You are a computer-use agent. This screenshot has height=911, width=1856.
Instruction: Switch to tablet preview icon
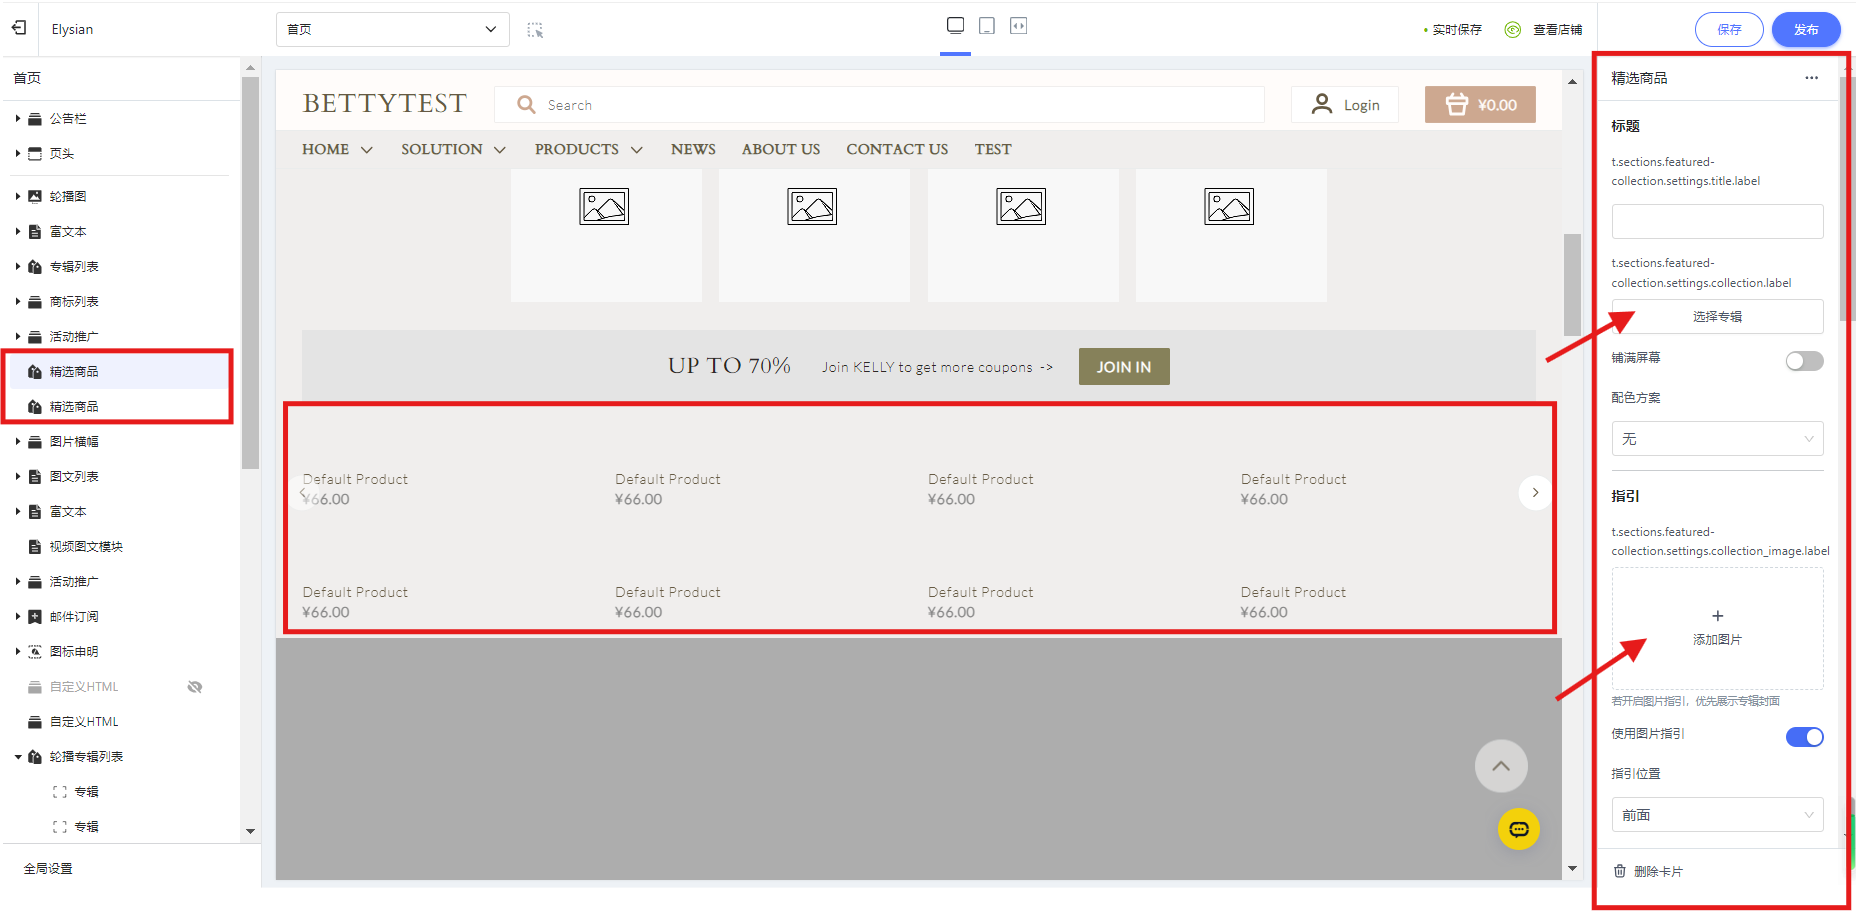click(987, 26)
